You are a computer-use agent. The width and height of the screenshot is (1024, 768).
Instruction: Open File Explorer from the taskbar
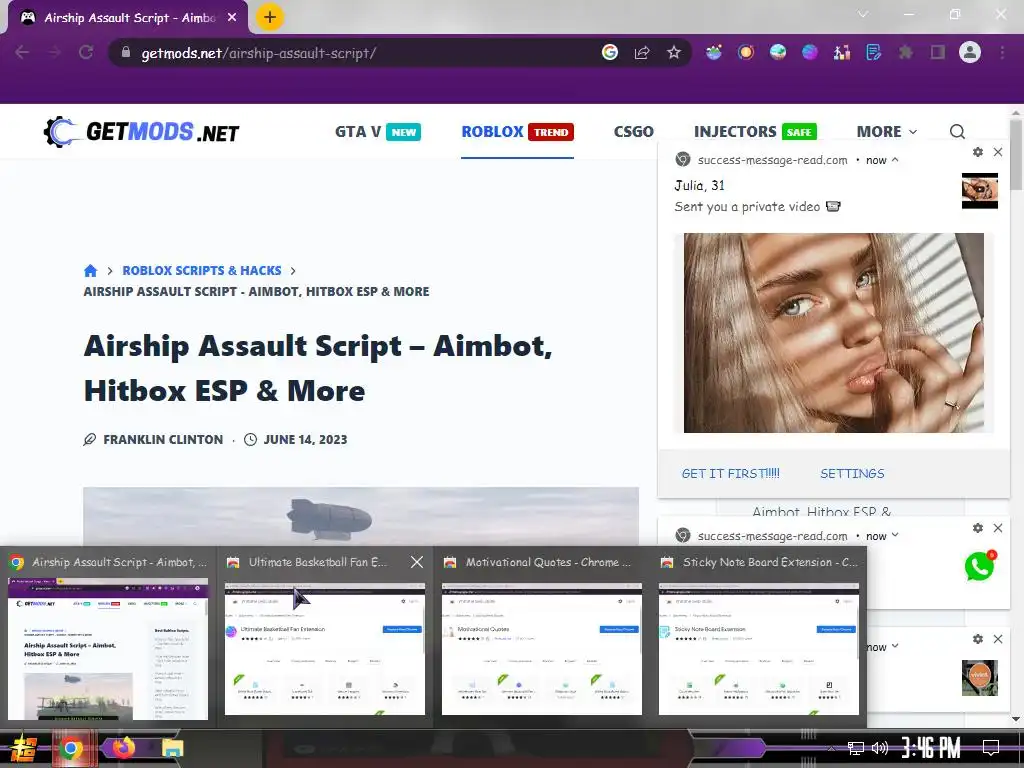(x=172, y=748)
